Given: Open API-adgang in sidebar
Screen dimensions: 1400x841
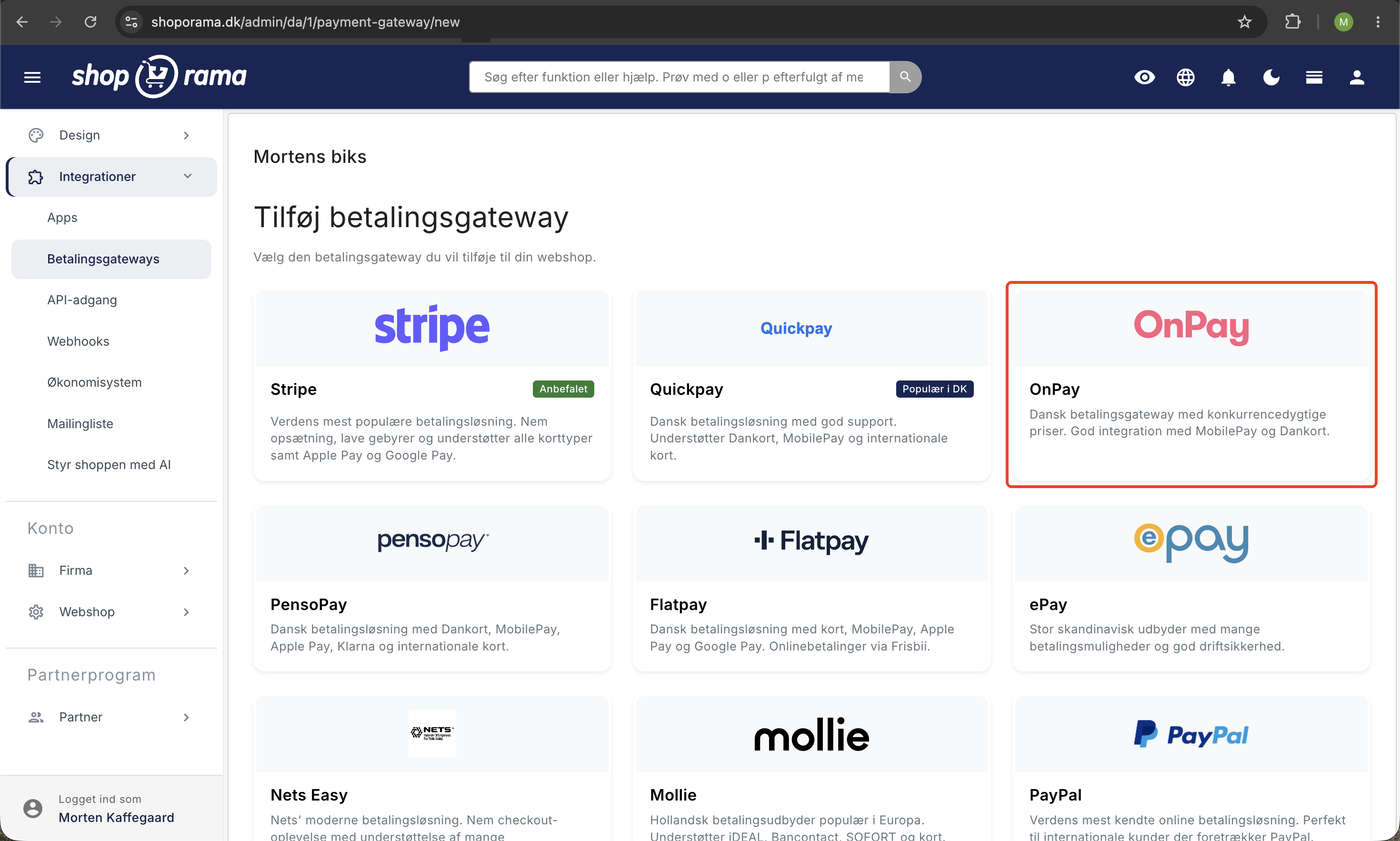Looking at the screenshot, I should [x=82, y=300].
